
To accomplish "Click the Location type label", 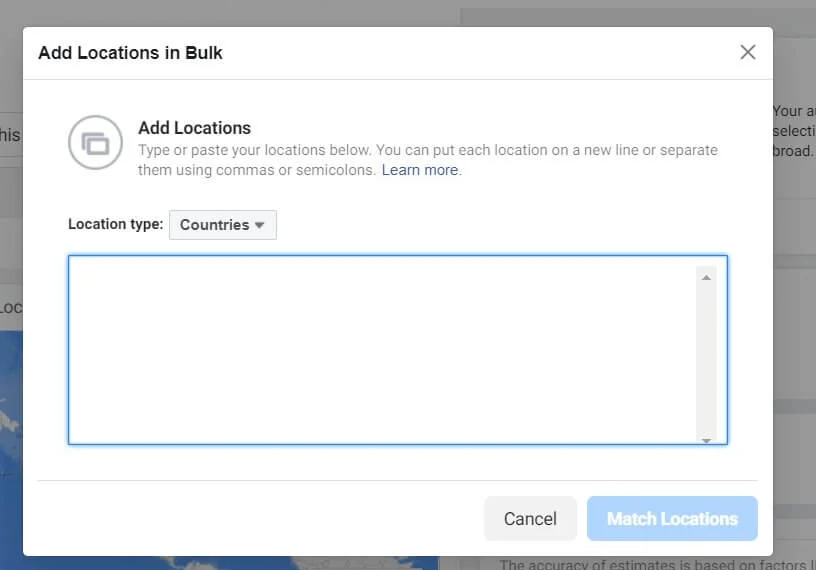I will (x=115, y=224).
